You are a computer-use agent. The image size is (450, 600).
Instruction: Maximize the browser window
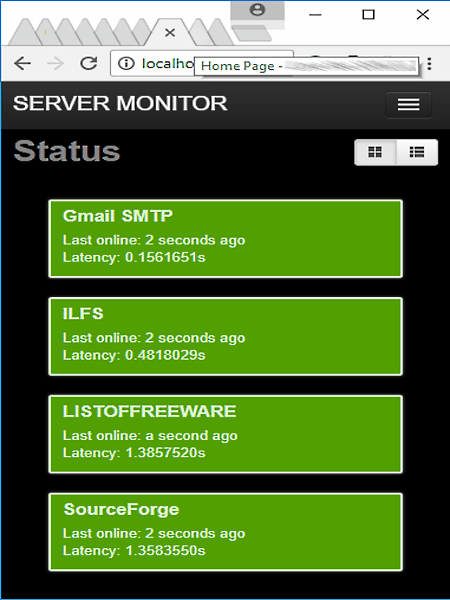368,15
